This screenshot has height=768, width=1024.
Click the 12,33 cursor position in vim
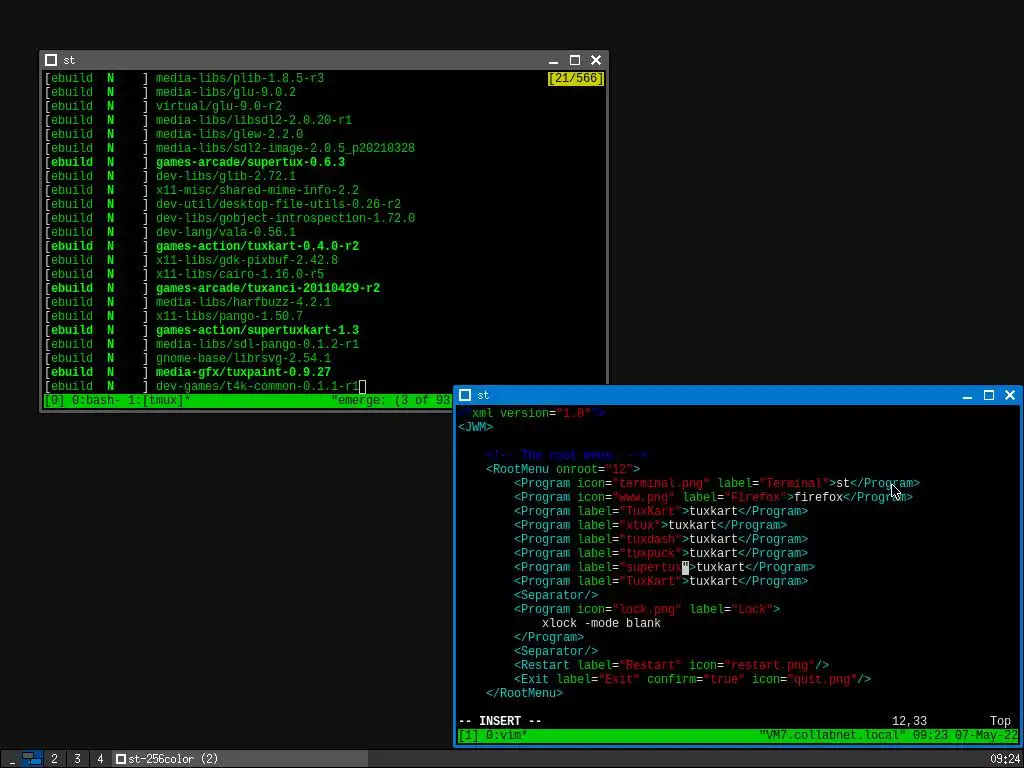coord(909,721)
